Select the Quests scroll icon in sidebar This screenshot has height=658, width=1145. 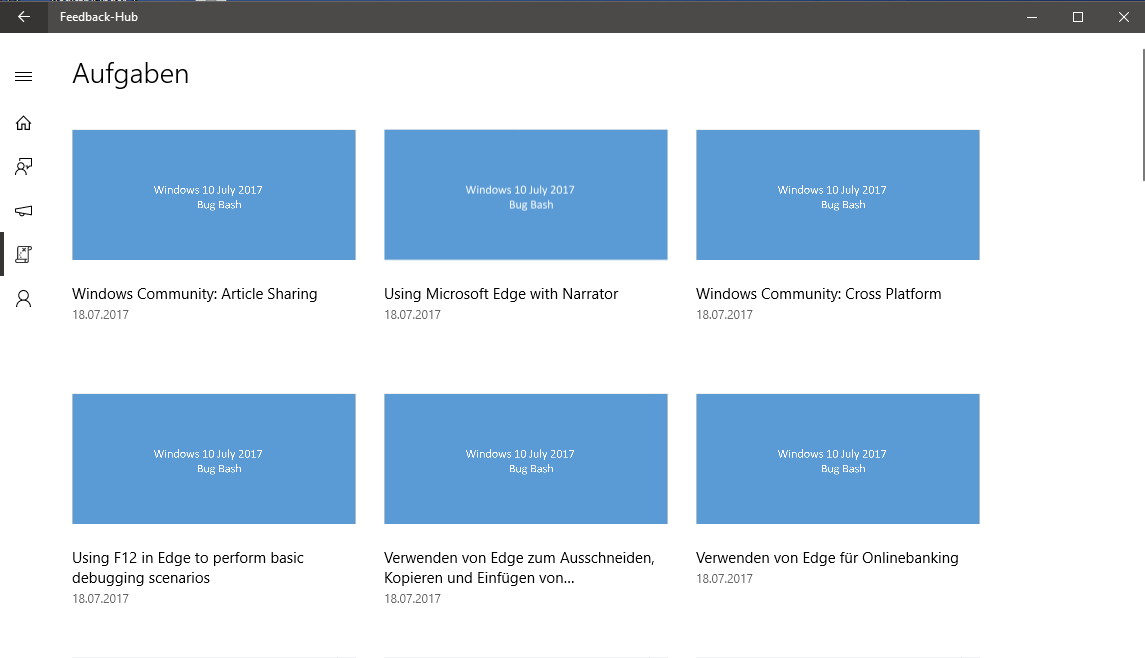tap(23, 254)
